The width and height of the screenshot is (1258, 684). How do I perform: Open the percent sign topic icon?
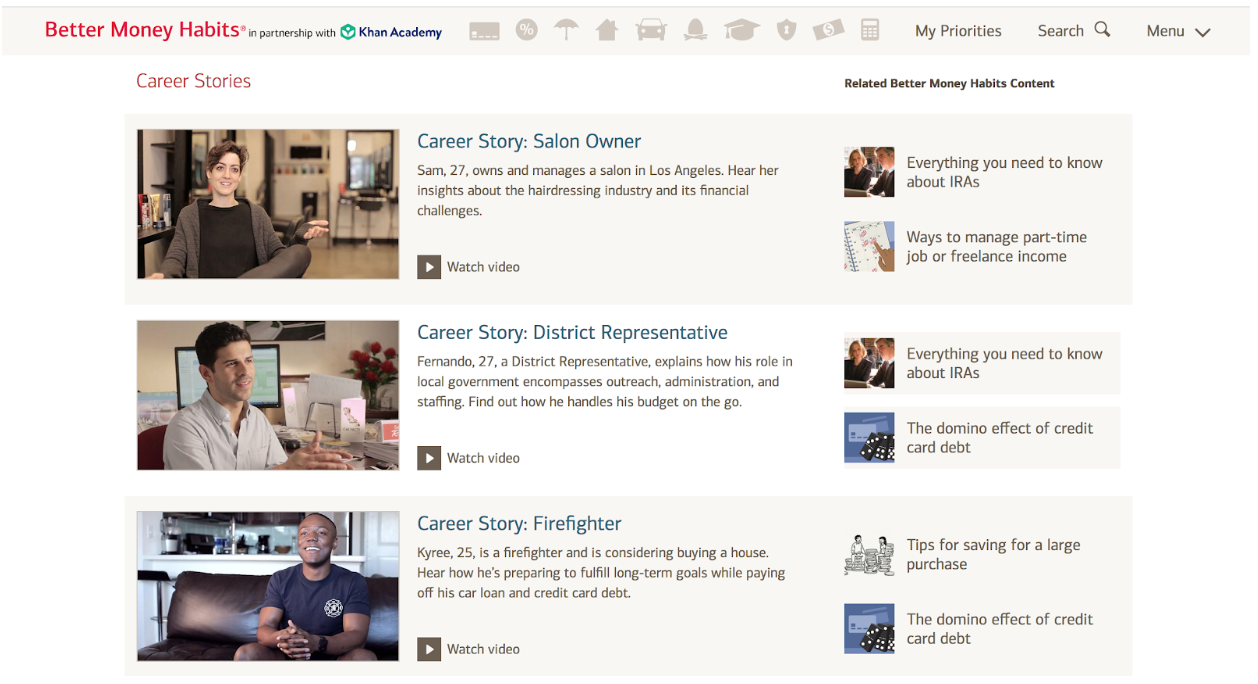click(526, 30)
